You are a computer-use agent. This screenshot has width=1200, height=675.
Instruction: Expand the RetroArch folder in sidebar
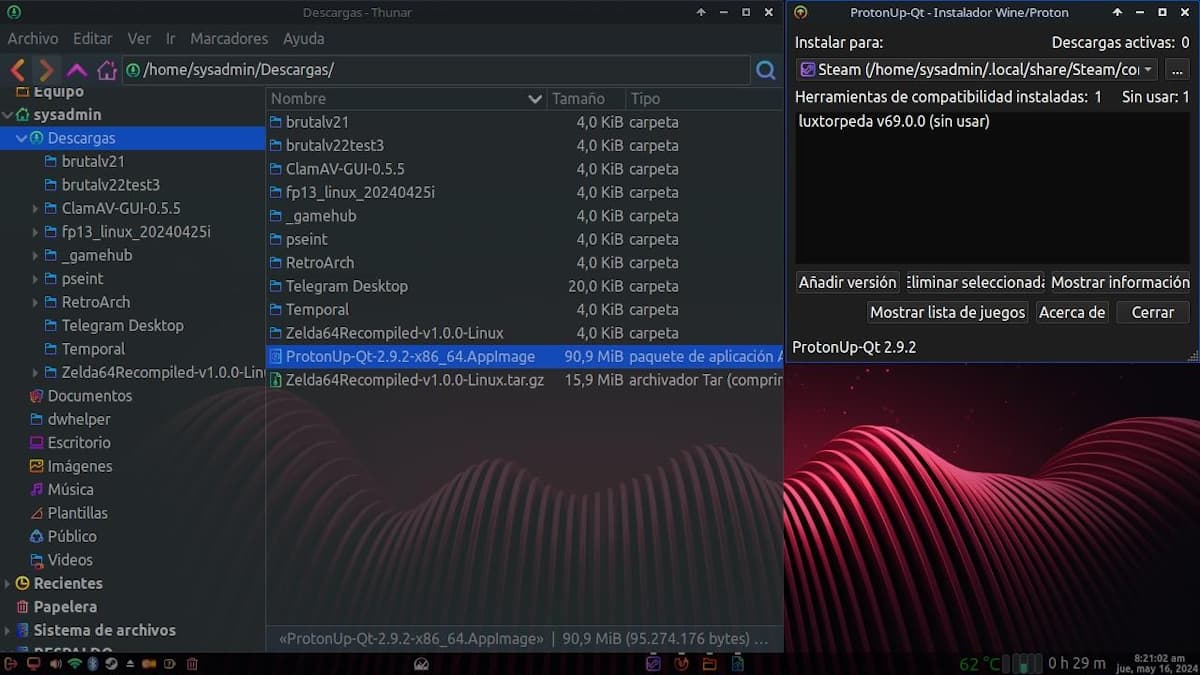[x=36, y=302]
